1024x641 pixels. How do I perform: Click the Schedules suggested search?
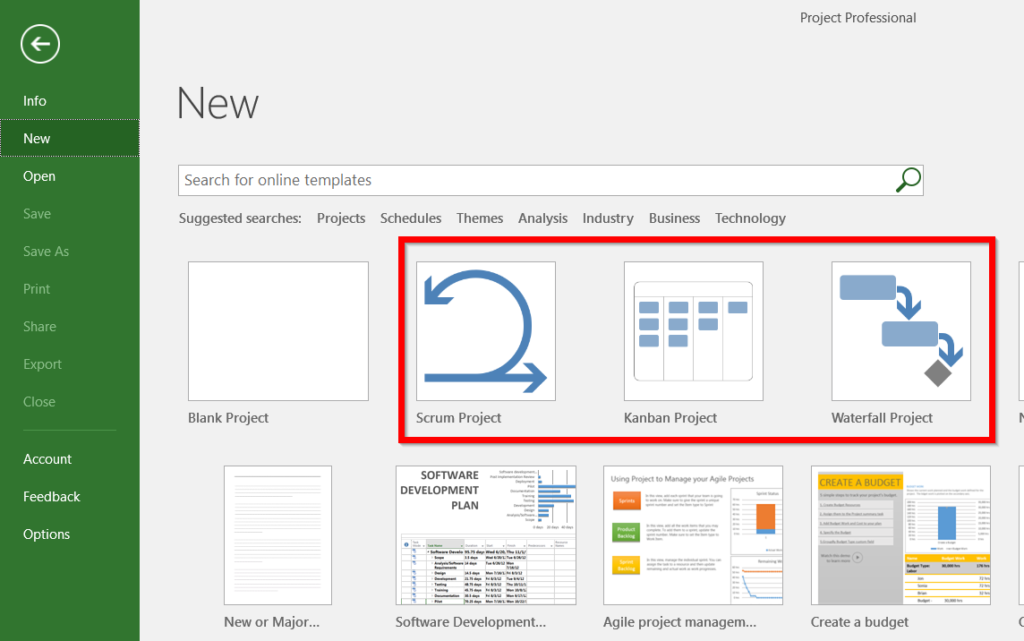[411, 218]
